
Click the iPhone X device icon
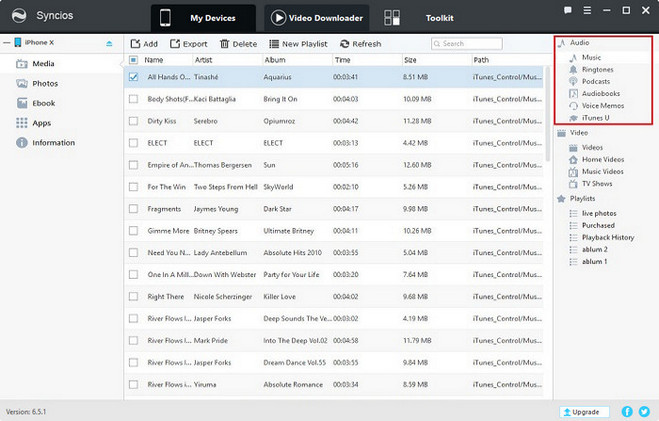click(18, 42)
